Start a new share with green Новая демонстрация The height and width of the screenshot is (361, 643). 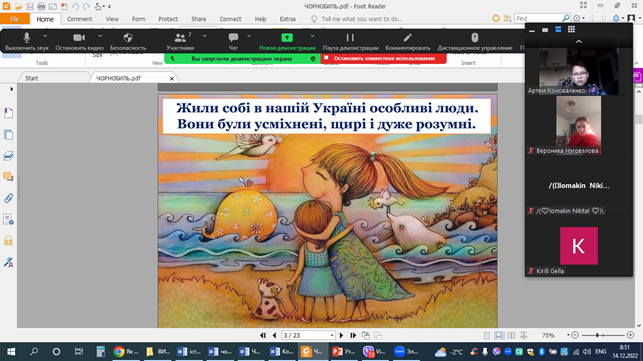pyautogui.click(x=287, y=41)
